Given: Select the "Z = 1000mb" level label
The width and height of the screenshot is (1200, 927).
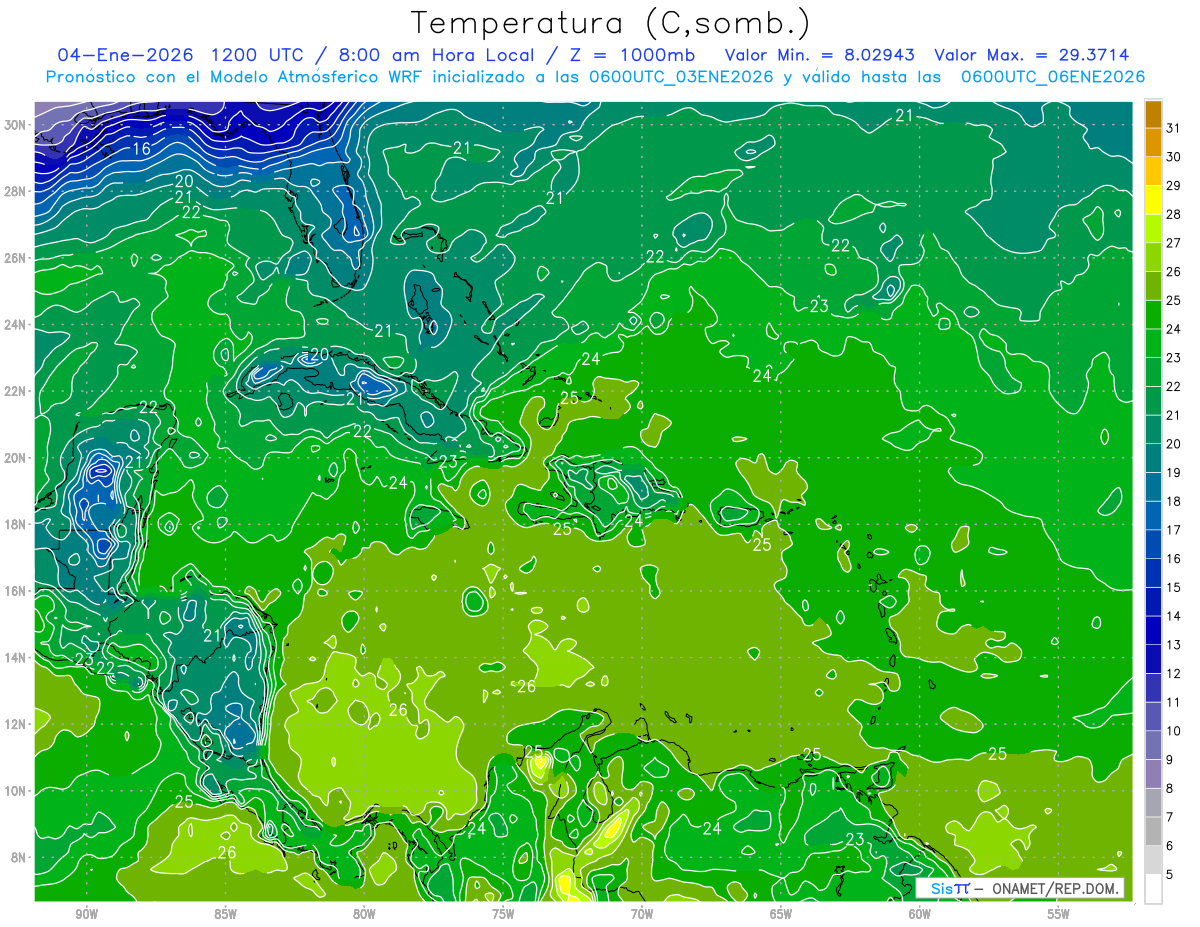Looking at the screenshot, I should tap(632, 55).
